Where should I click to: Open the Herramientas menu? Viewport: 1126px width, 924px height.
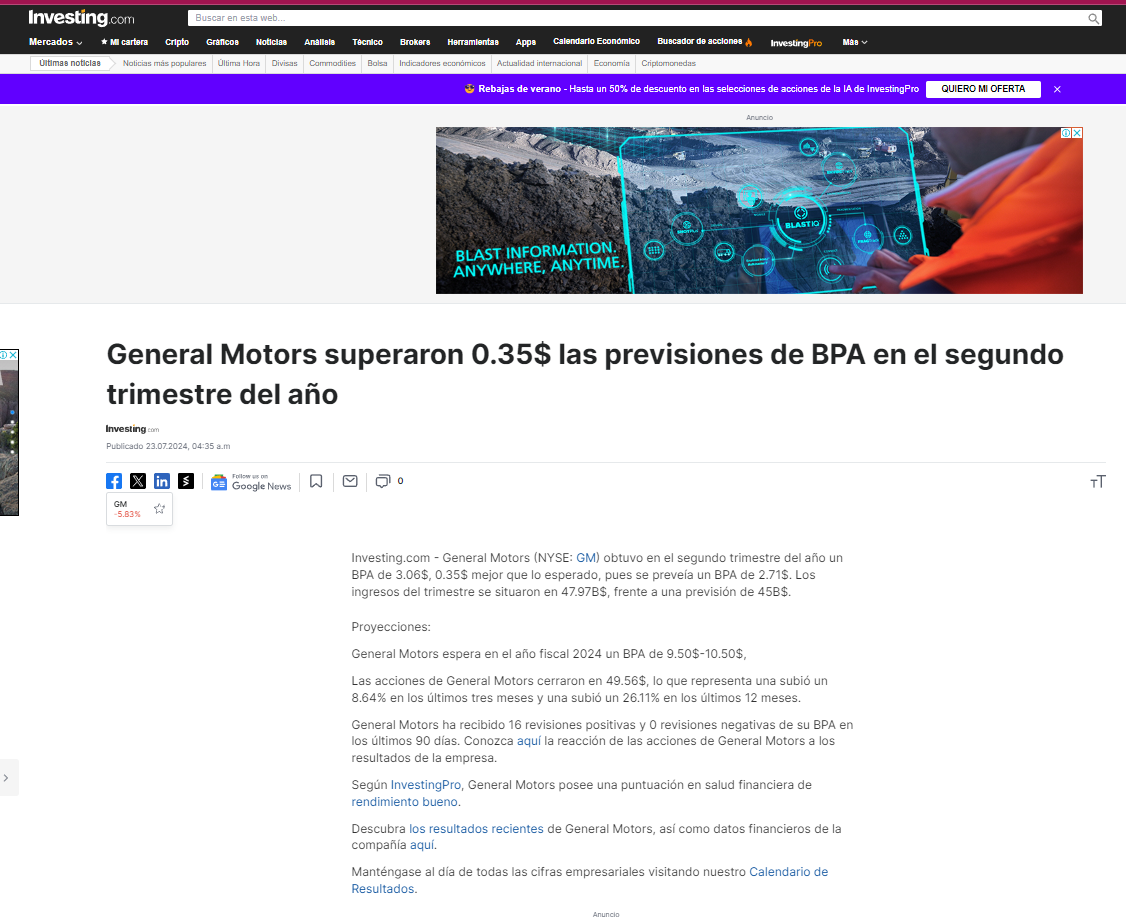coord(473,42)
